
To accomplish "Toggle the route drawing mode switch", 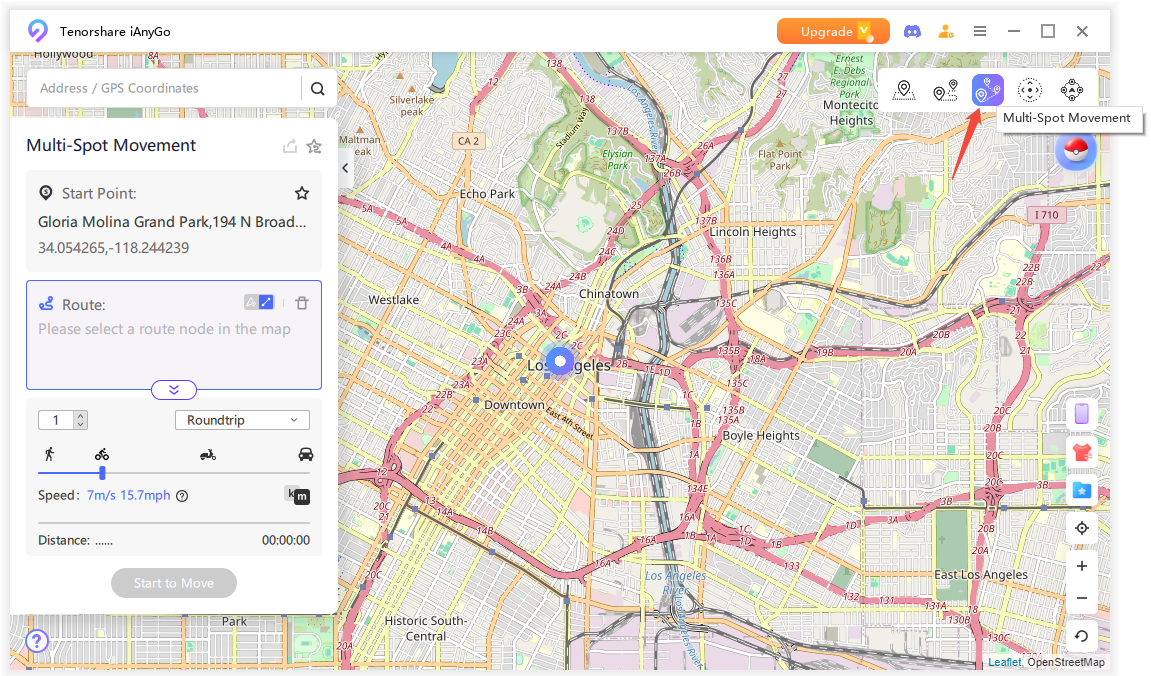I will tap(259, 302).
